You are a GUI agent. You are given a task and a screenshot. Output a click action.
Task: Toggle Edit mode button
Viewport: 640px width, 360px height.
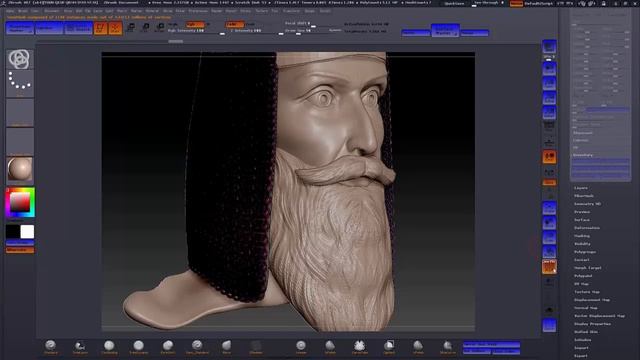coord(100,28)
